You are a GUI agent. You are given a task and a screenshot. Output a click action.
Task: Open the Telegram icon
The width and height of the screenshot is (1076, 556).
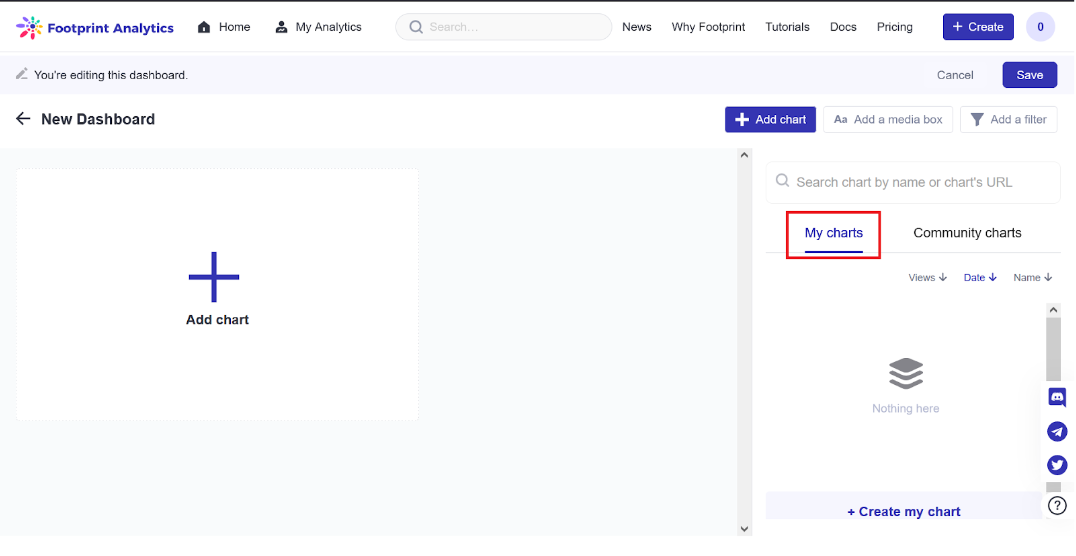click(x=1057, y=431)
